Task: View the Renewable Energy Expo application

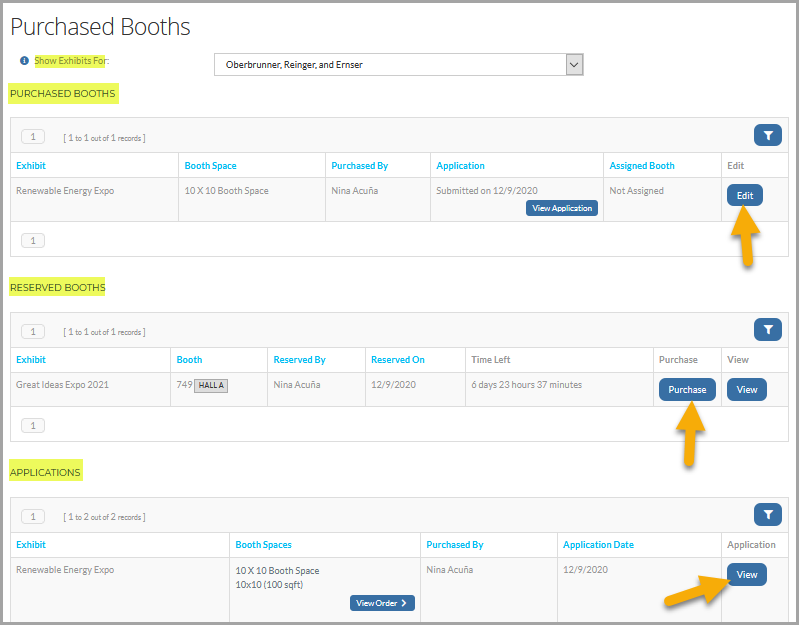Action: point(747,575)
